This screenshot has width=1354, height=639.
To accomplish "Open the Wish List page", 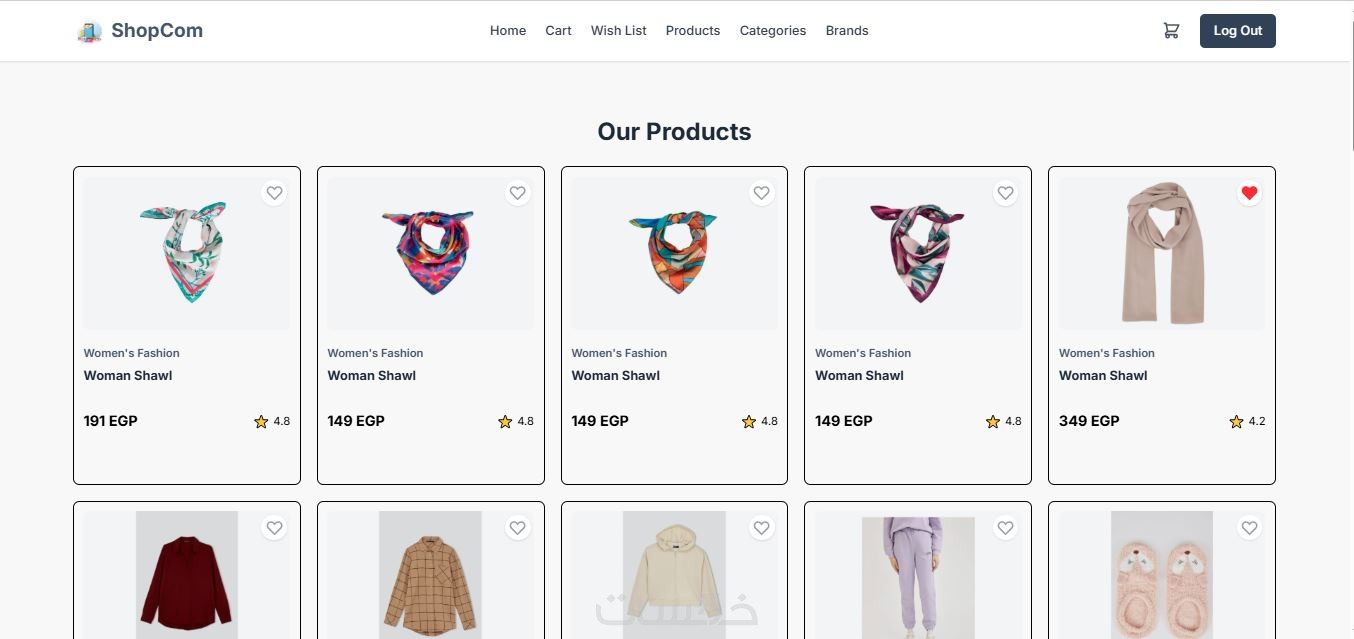I will pos(618,31).
